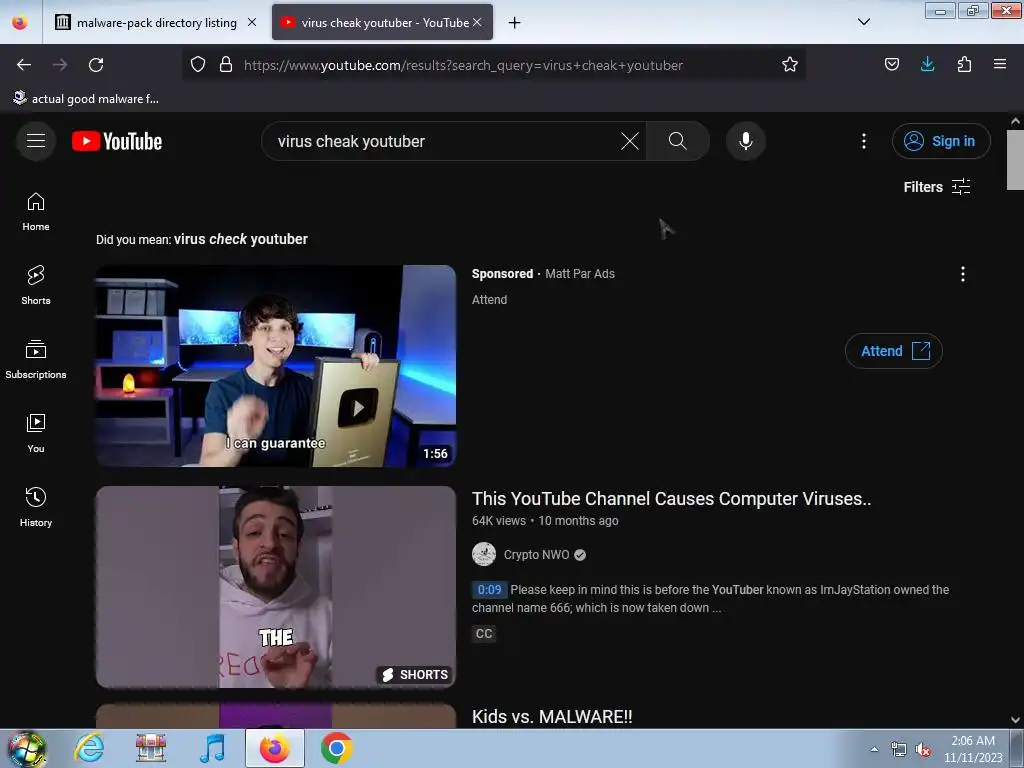Open 'Kids vs. MALWARE!!' video title
This screenshot has height=768, width=1024.
[x=552, y=716]
